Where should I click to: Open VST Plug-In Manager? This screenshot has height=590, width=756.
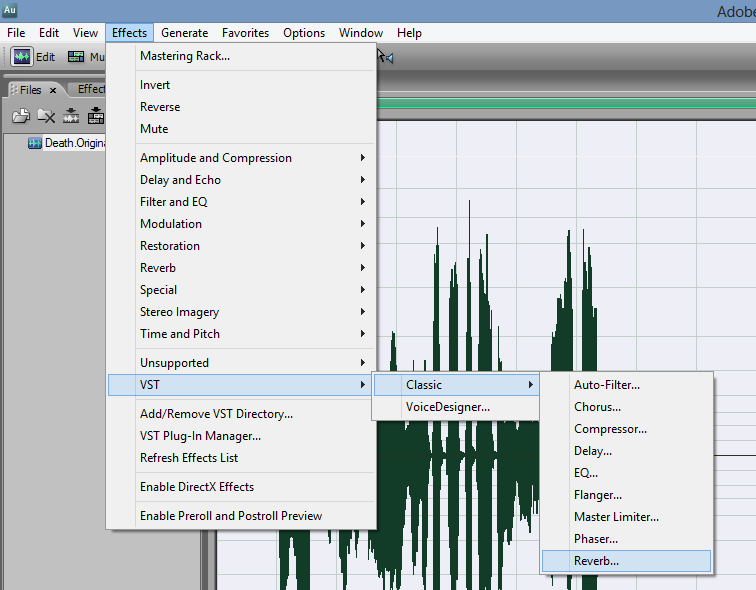tap(241, 436)
